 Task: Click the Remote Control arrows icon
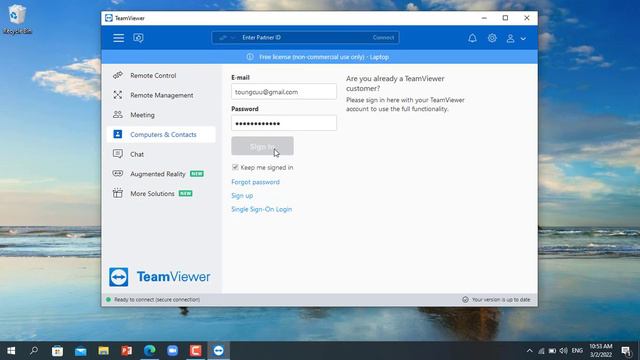click(118, 75)
